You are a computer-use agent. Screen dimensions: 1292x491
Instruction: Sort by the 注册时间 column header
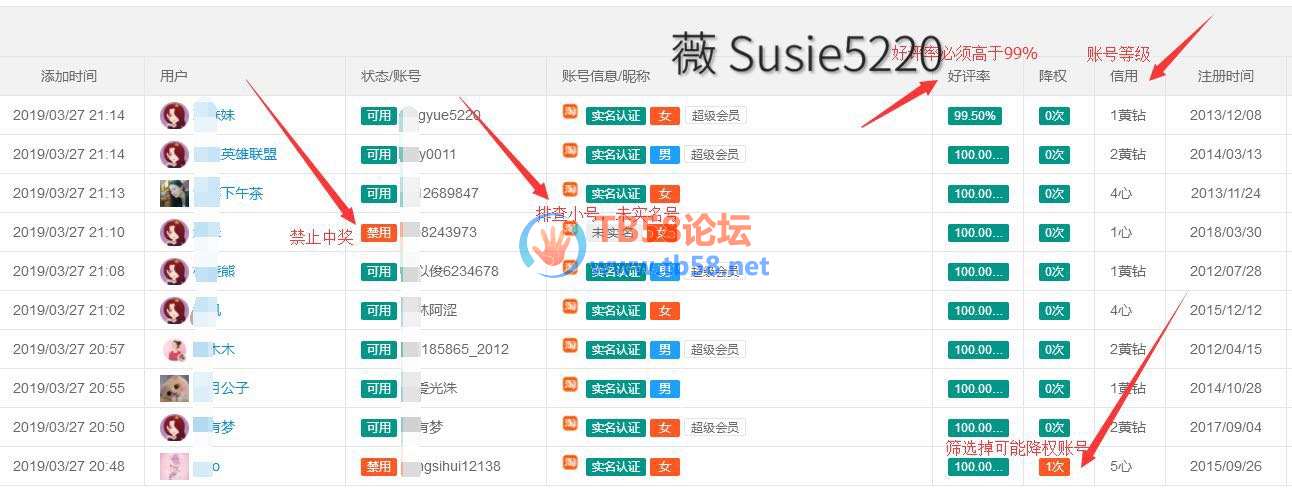click(x=1225, y=76)
